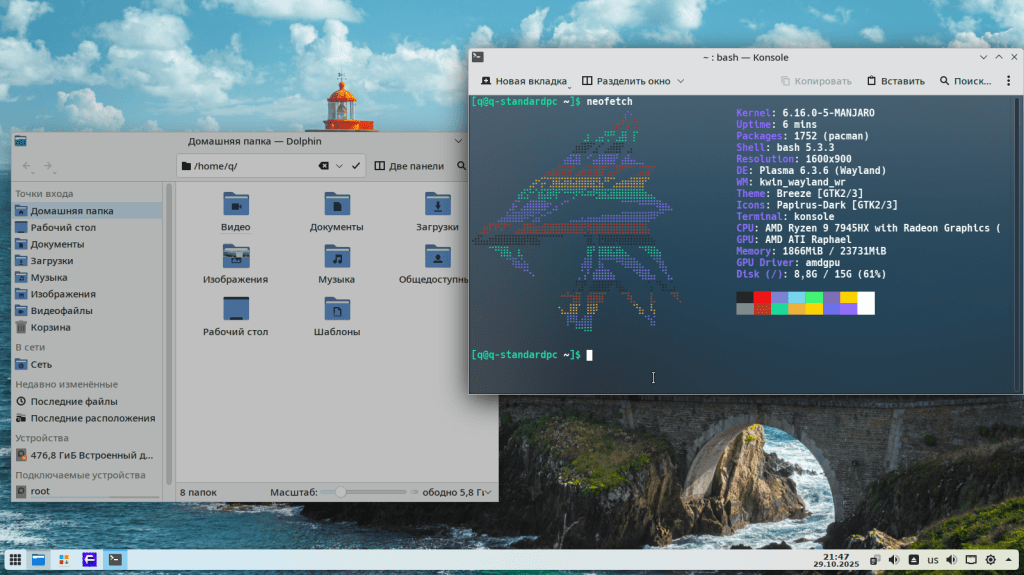Toggle Две панели split view

coord(408,166)
